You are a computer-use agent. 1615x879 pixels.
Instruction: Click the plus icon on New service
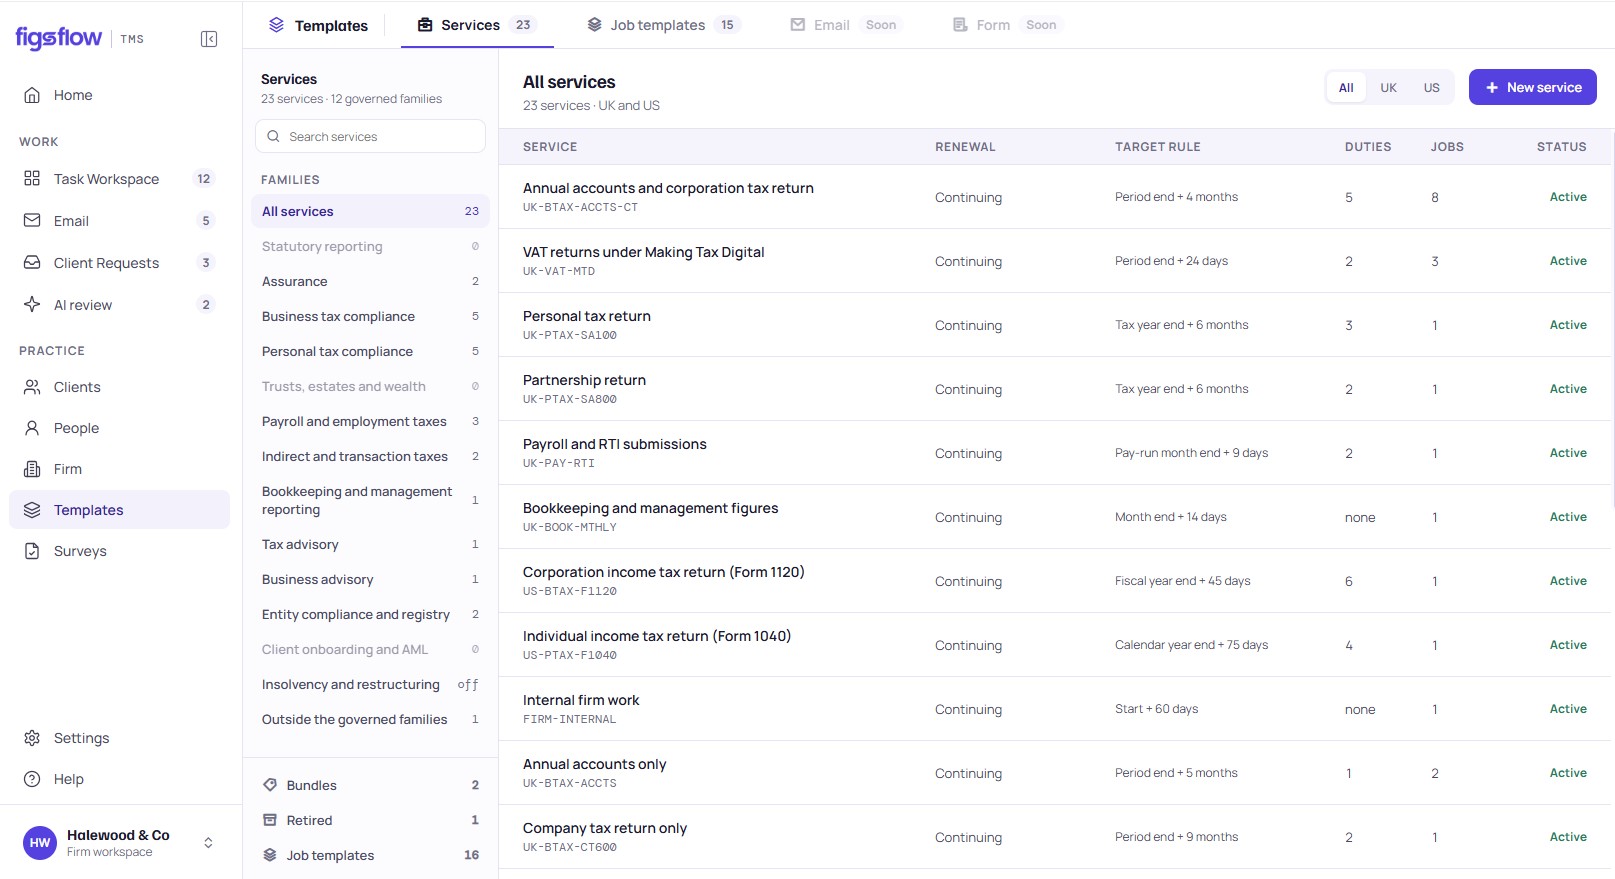[1492, 88]
